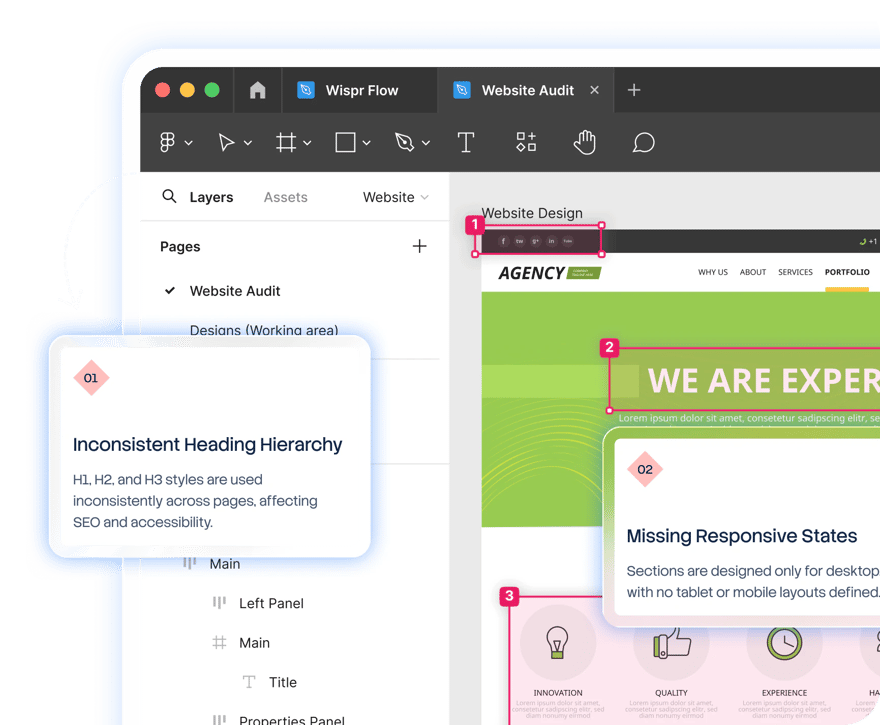Select the nested Main frame layer
880x725 pixels.
[254, 643]
